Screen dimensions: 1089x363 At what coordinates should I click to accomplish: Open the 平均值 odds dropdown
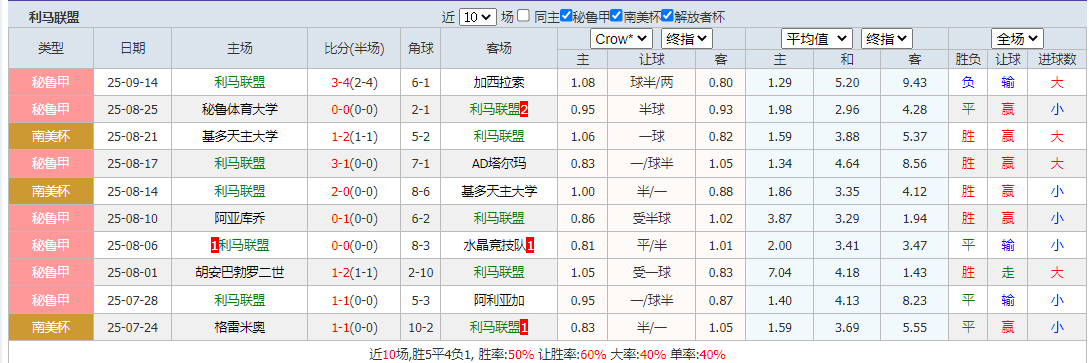[x=817, y=39]
